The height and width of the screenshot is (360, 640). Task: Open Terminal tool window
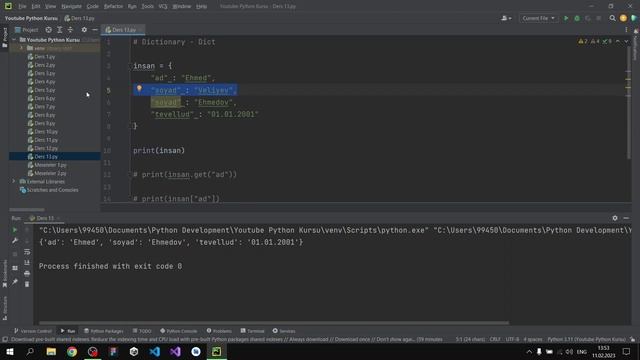tap(252, 331)
